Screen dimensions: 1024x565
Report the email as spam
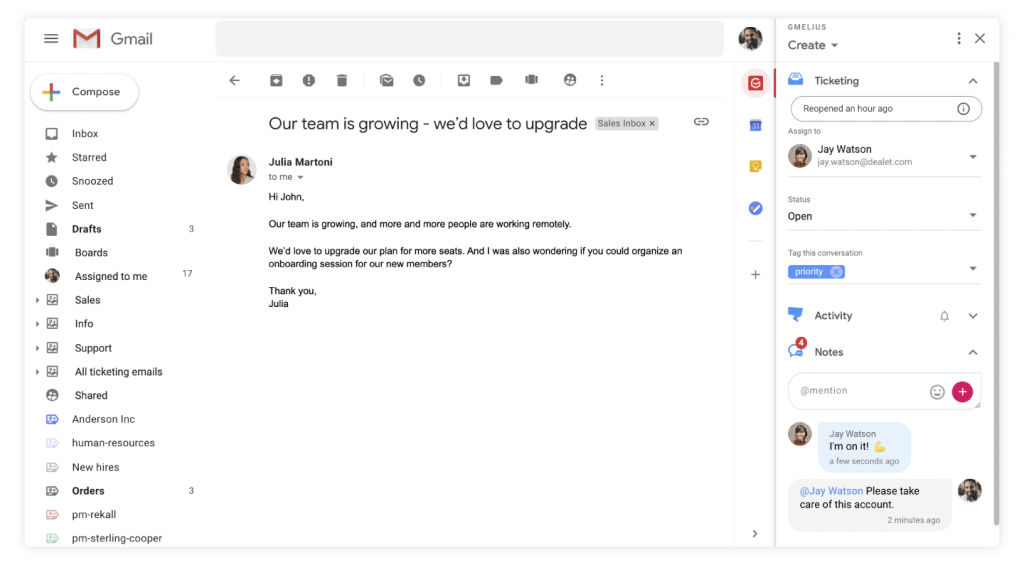(309, 80)
